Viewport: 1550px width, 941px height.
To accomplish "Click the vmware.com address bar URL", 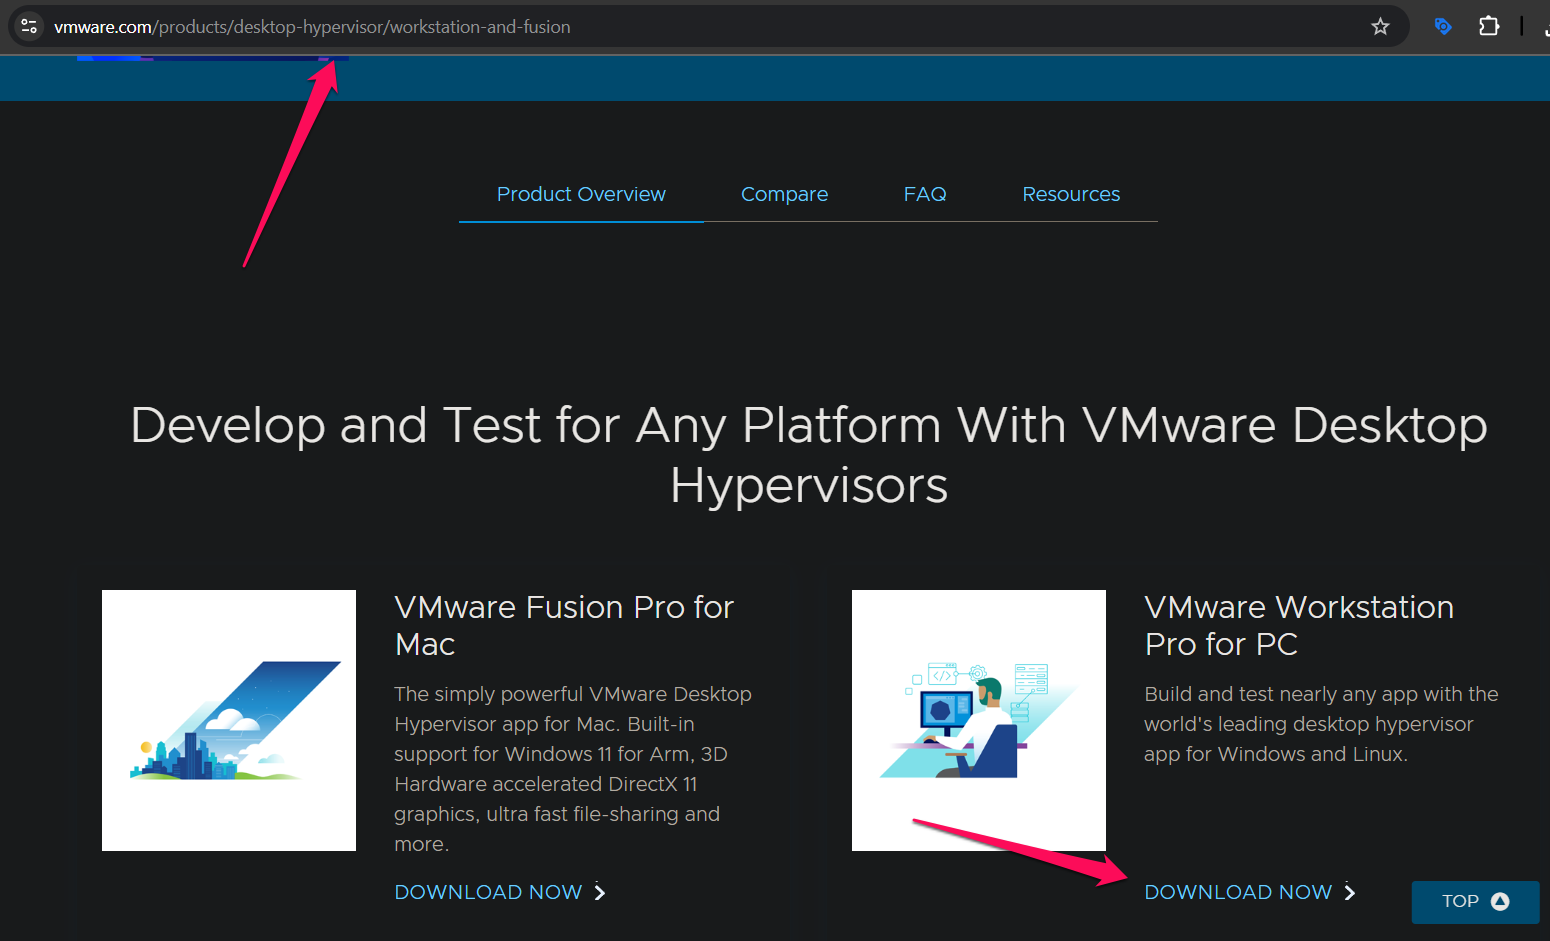I will (x=312, y=27).
